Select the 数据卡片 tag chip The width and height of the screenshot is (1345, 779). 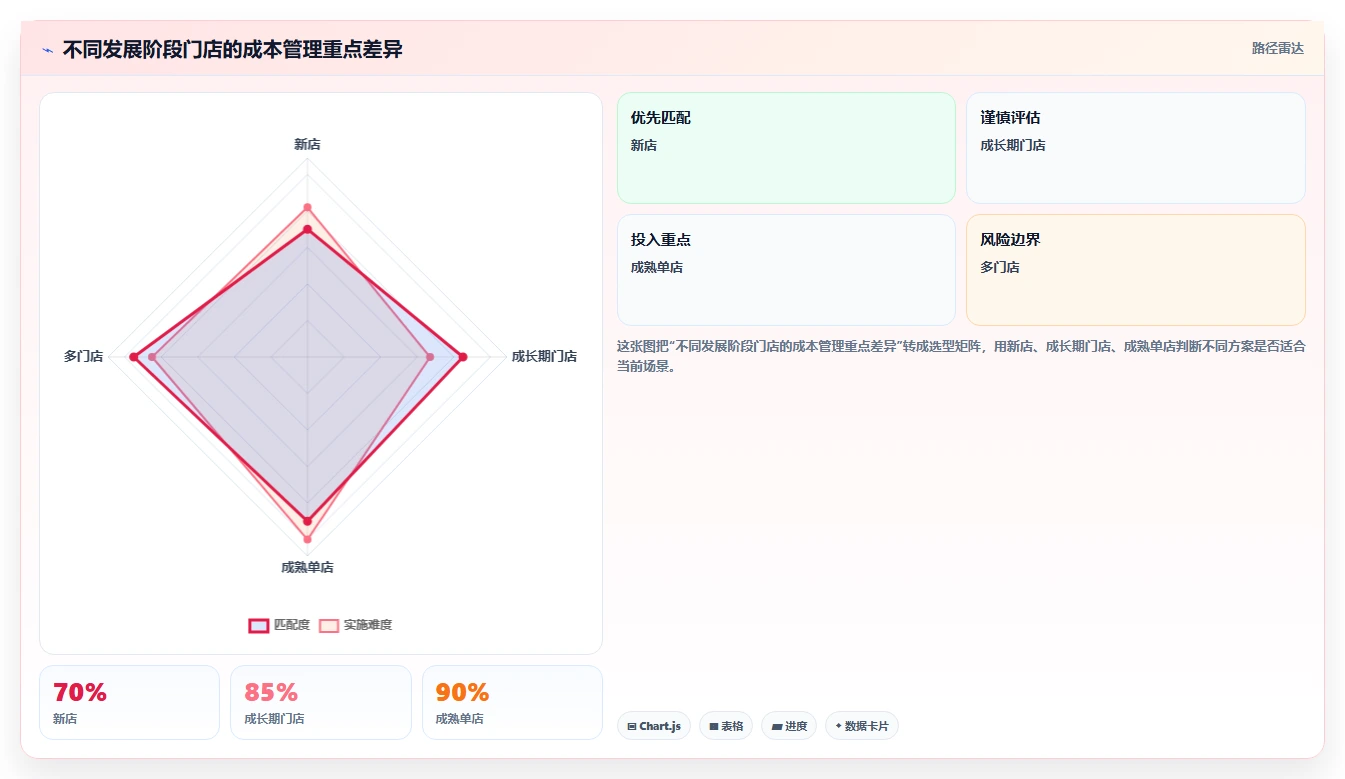click(x=861, y=726)
